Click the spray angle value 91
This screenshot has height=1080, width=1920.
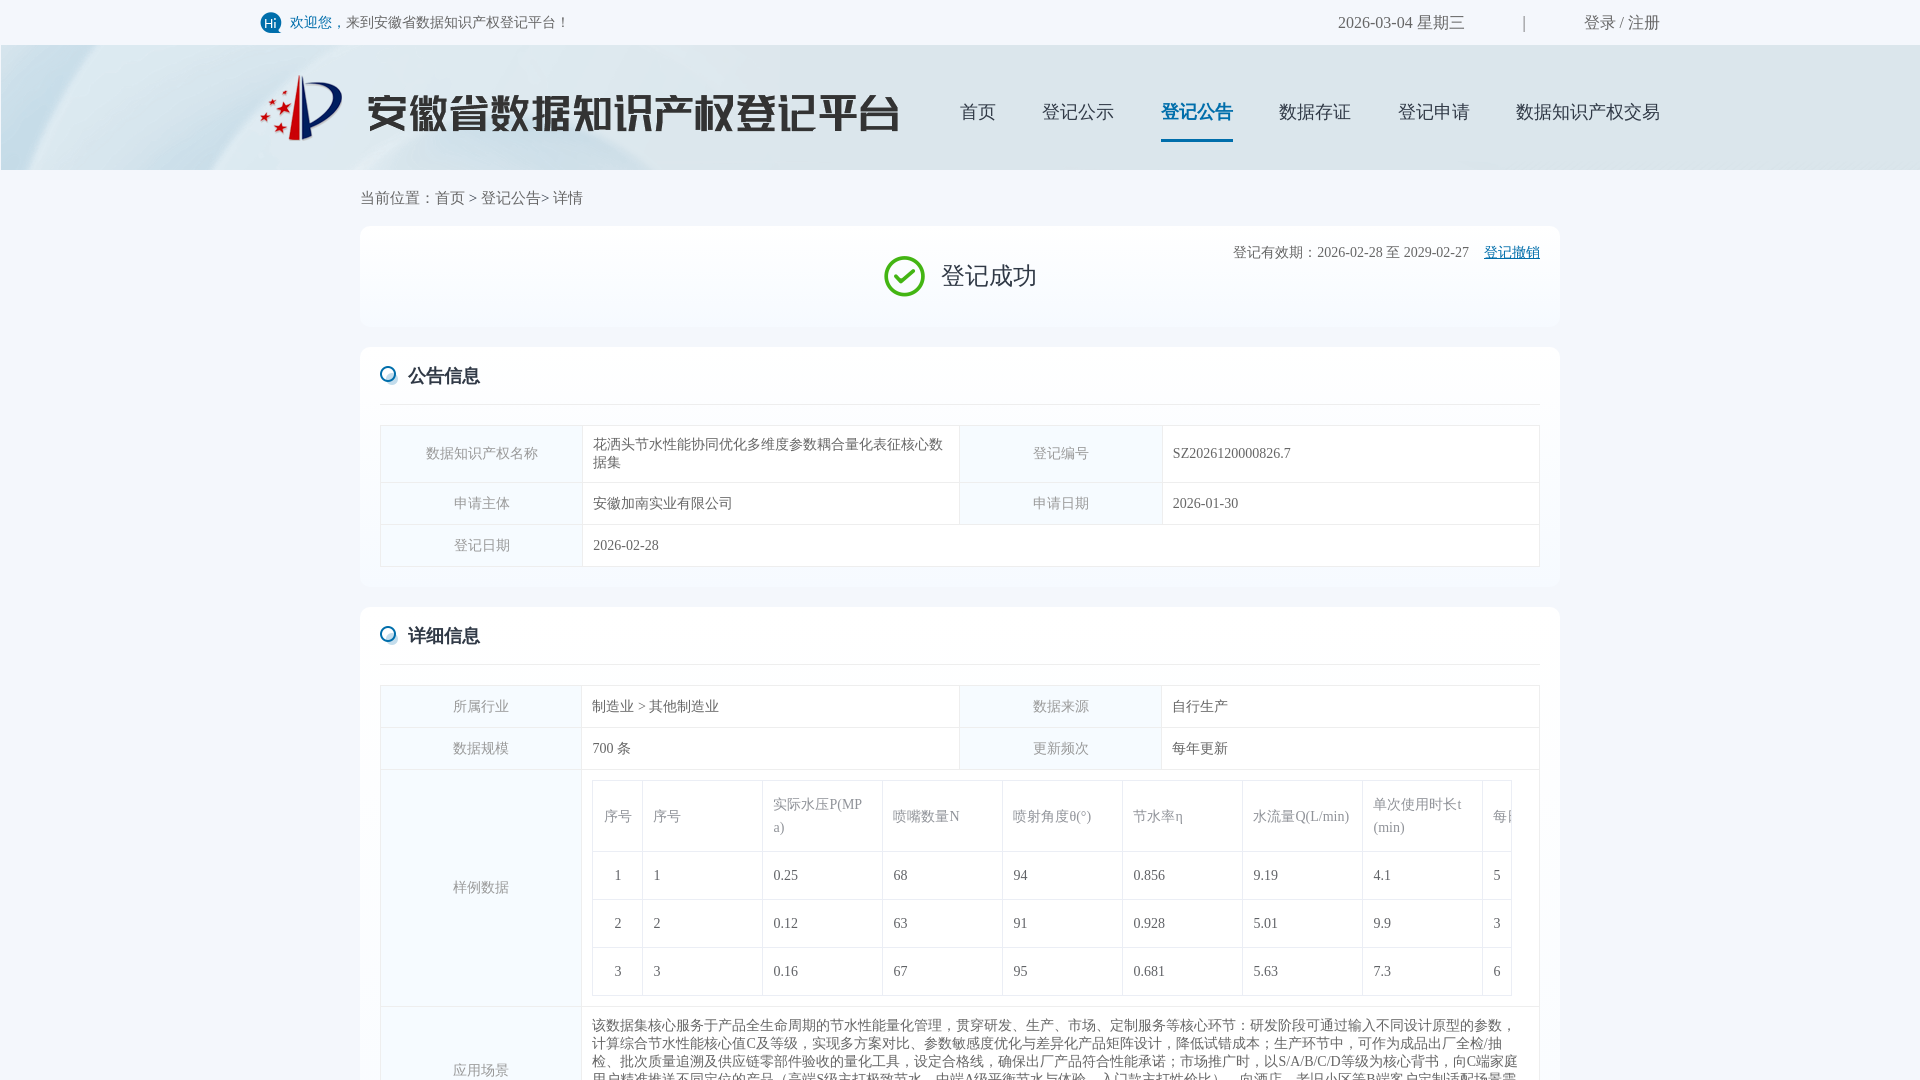pyautogui.click(x=1020, y=924)
